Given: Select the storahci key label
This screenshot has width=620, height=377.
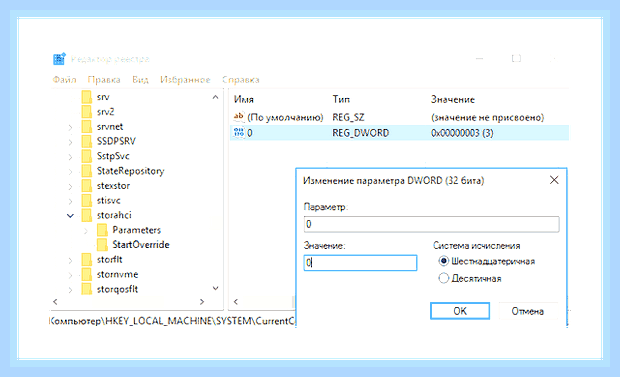Looking at the screenshot, I should coord(114,215).
